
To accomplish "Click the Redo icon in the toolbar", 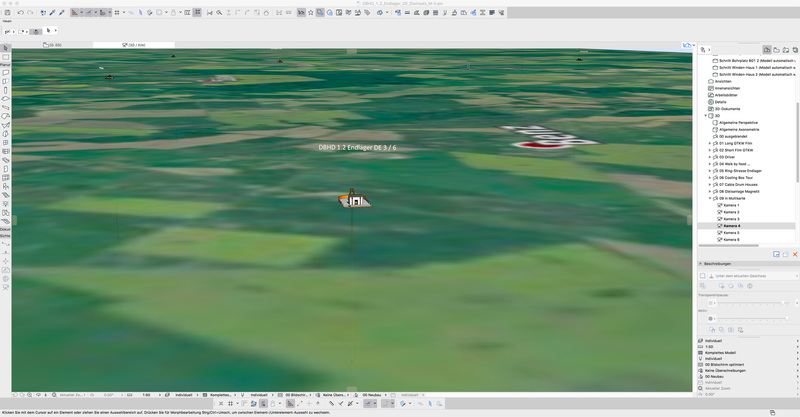I will (x=30, y=13).
